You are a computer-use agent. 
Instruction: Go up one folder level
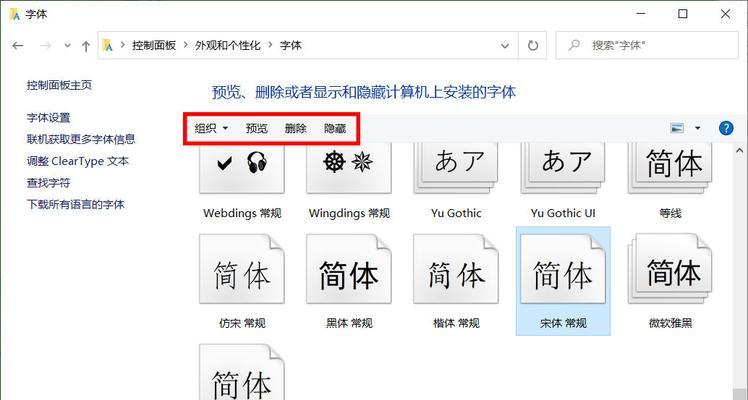86,46
